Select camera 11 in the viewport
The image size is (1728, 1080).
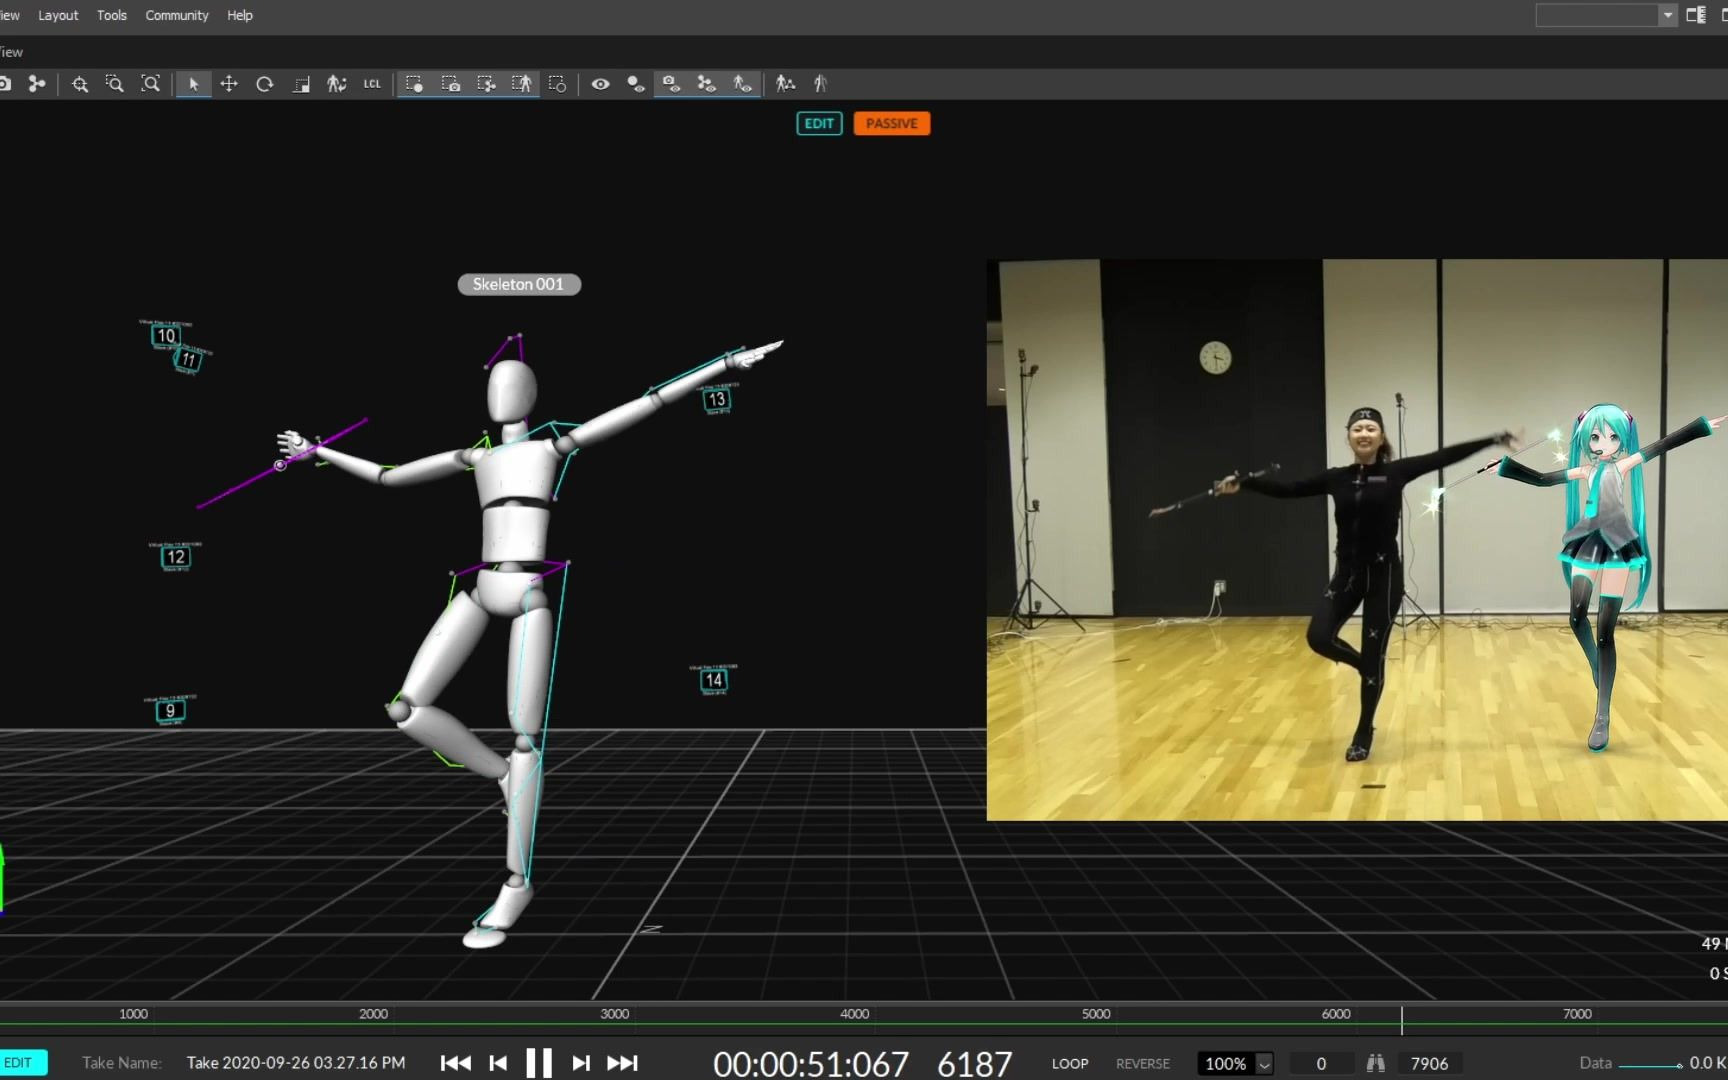(x=188, y=359)
